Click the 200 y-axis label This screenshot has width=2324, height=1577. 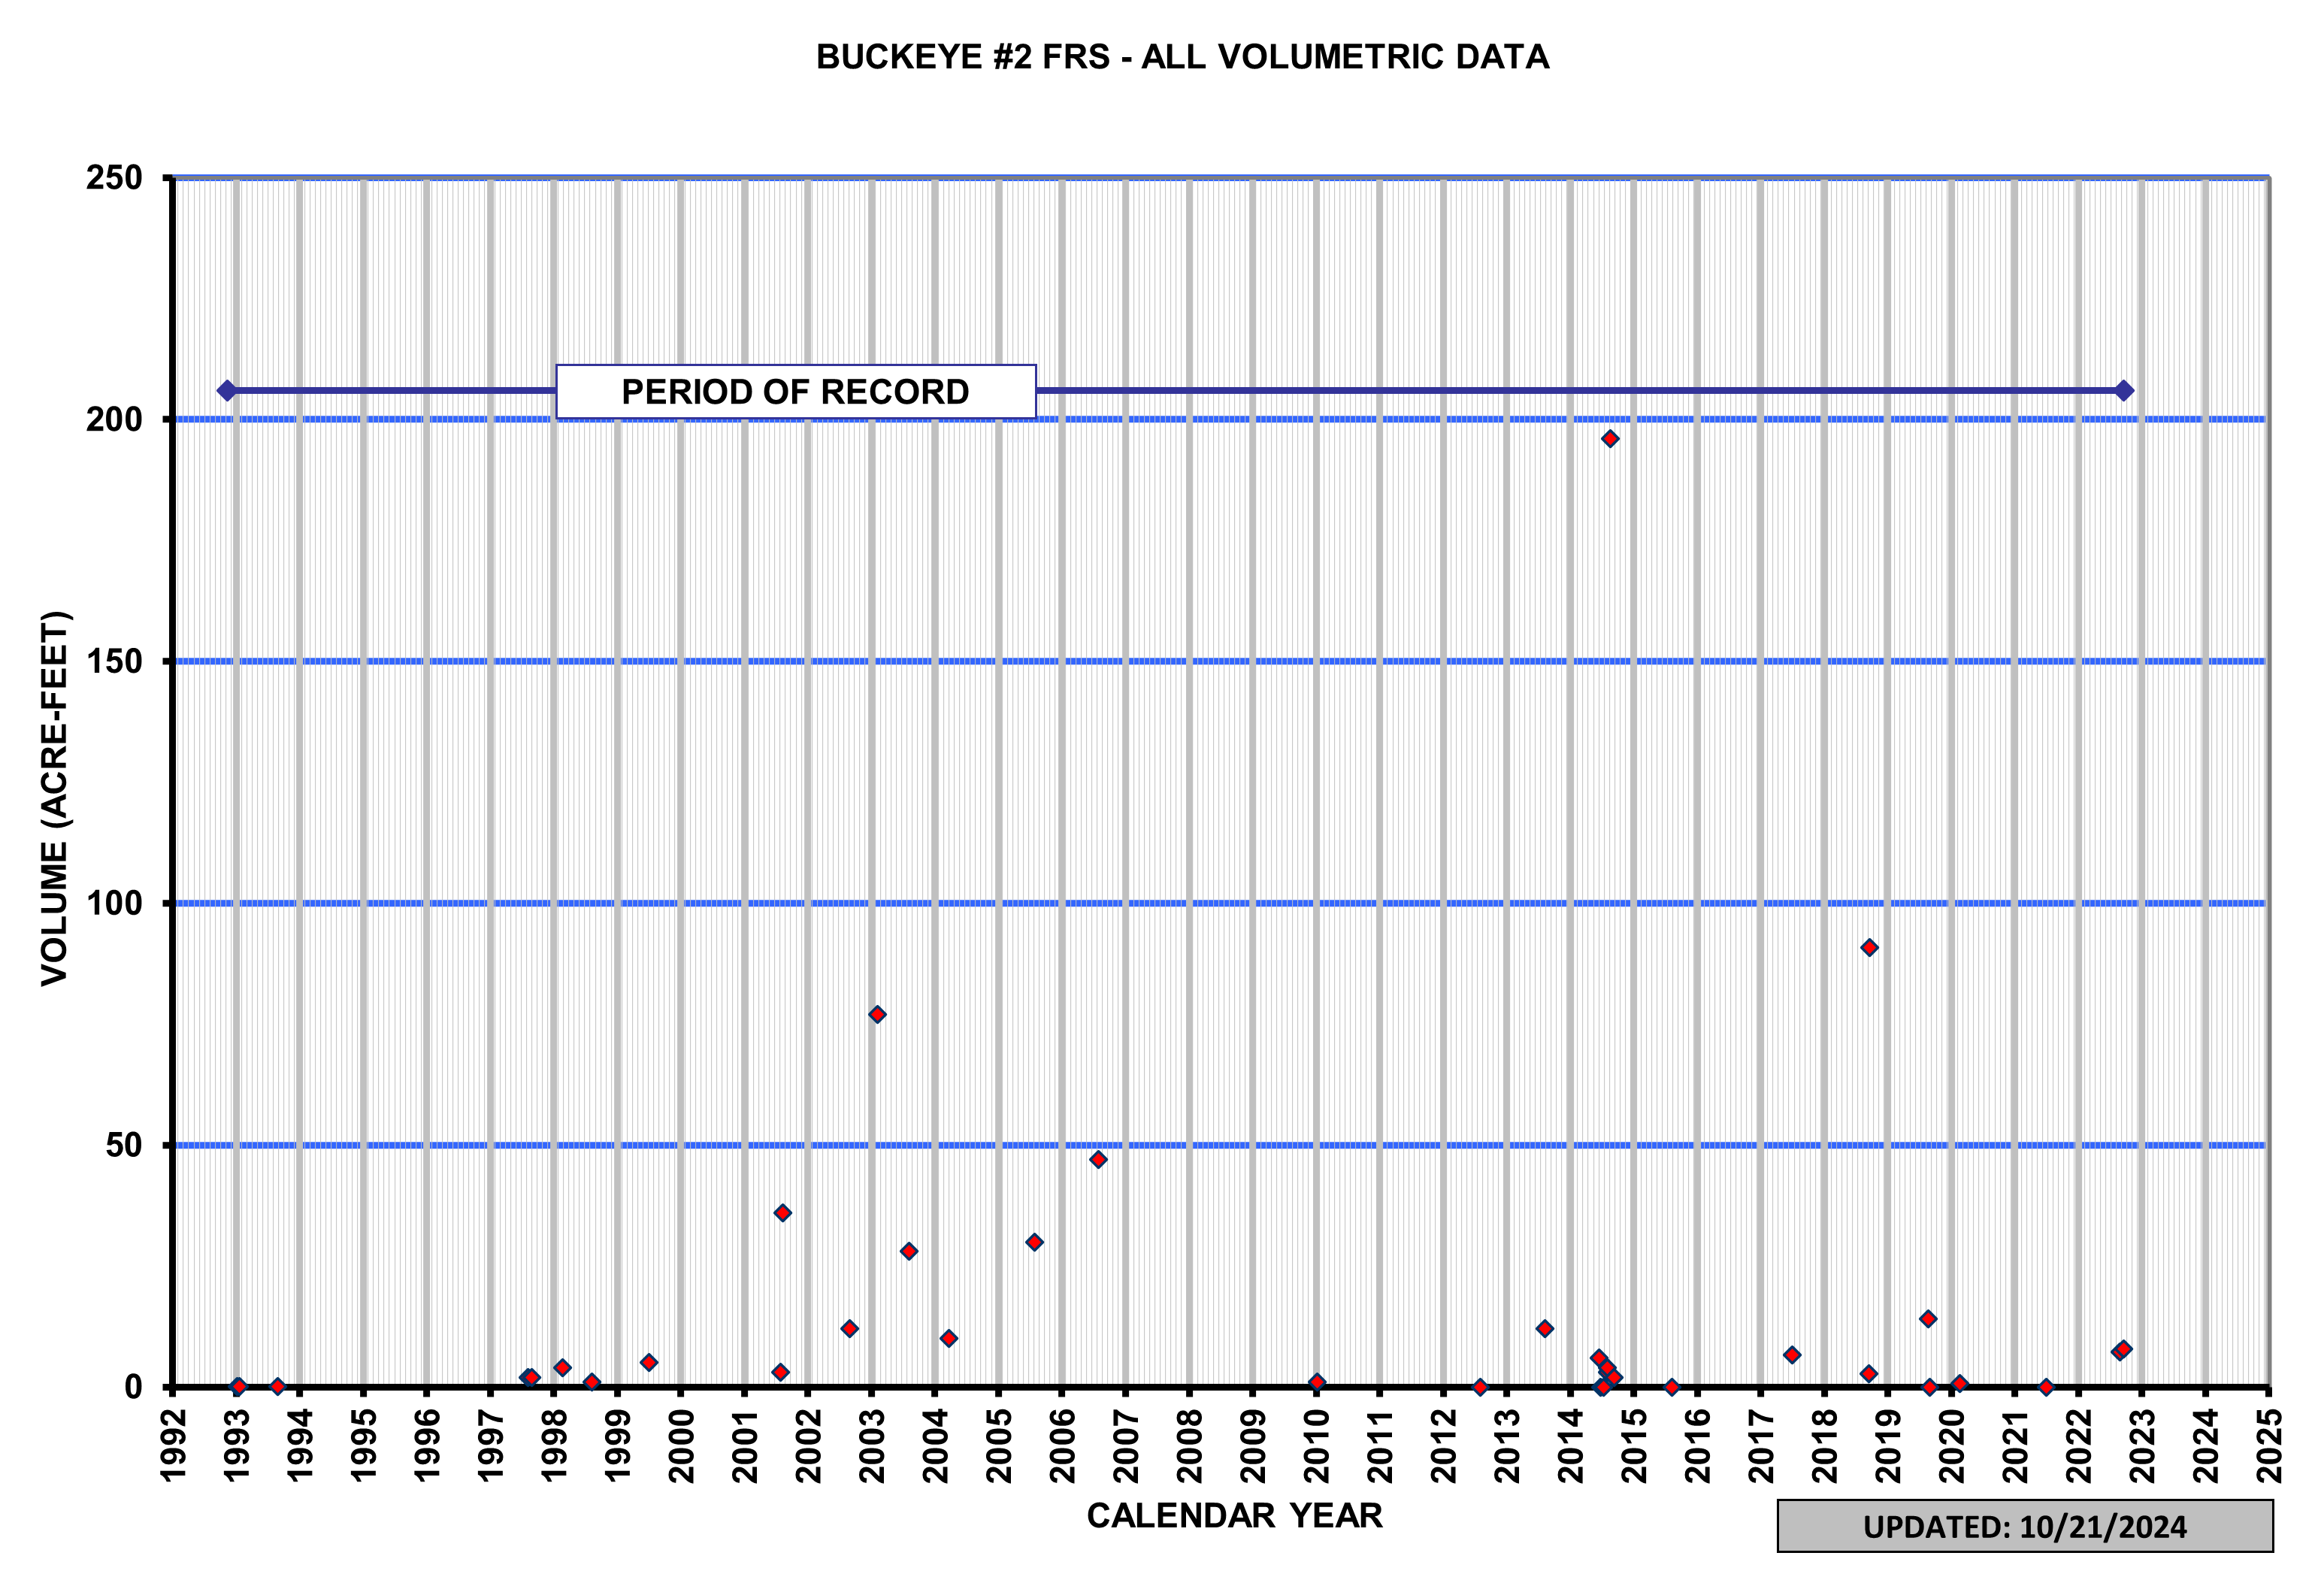[x=114, y=420]
